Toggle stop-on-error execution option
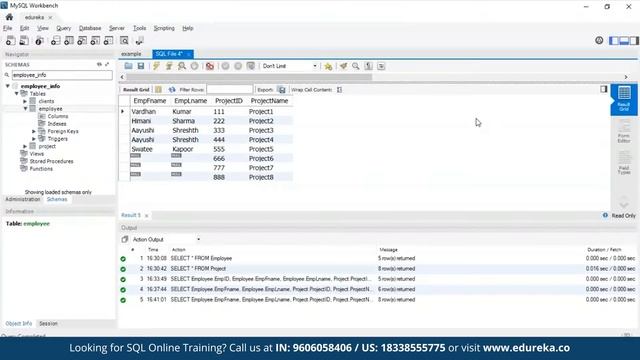This screenshot has height=360, width=640. [x=210, y=66]
